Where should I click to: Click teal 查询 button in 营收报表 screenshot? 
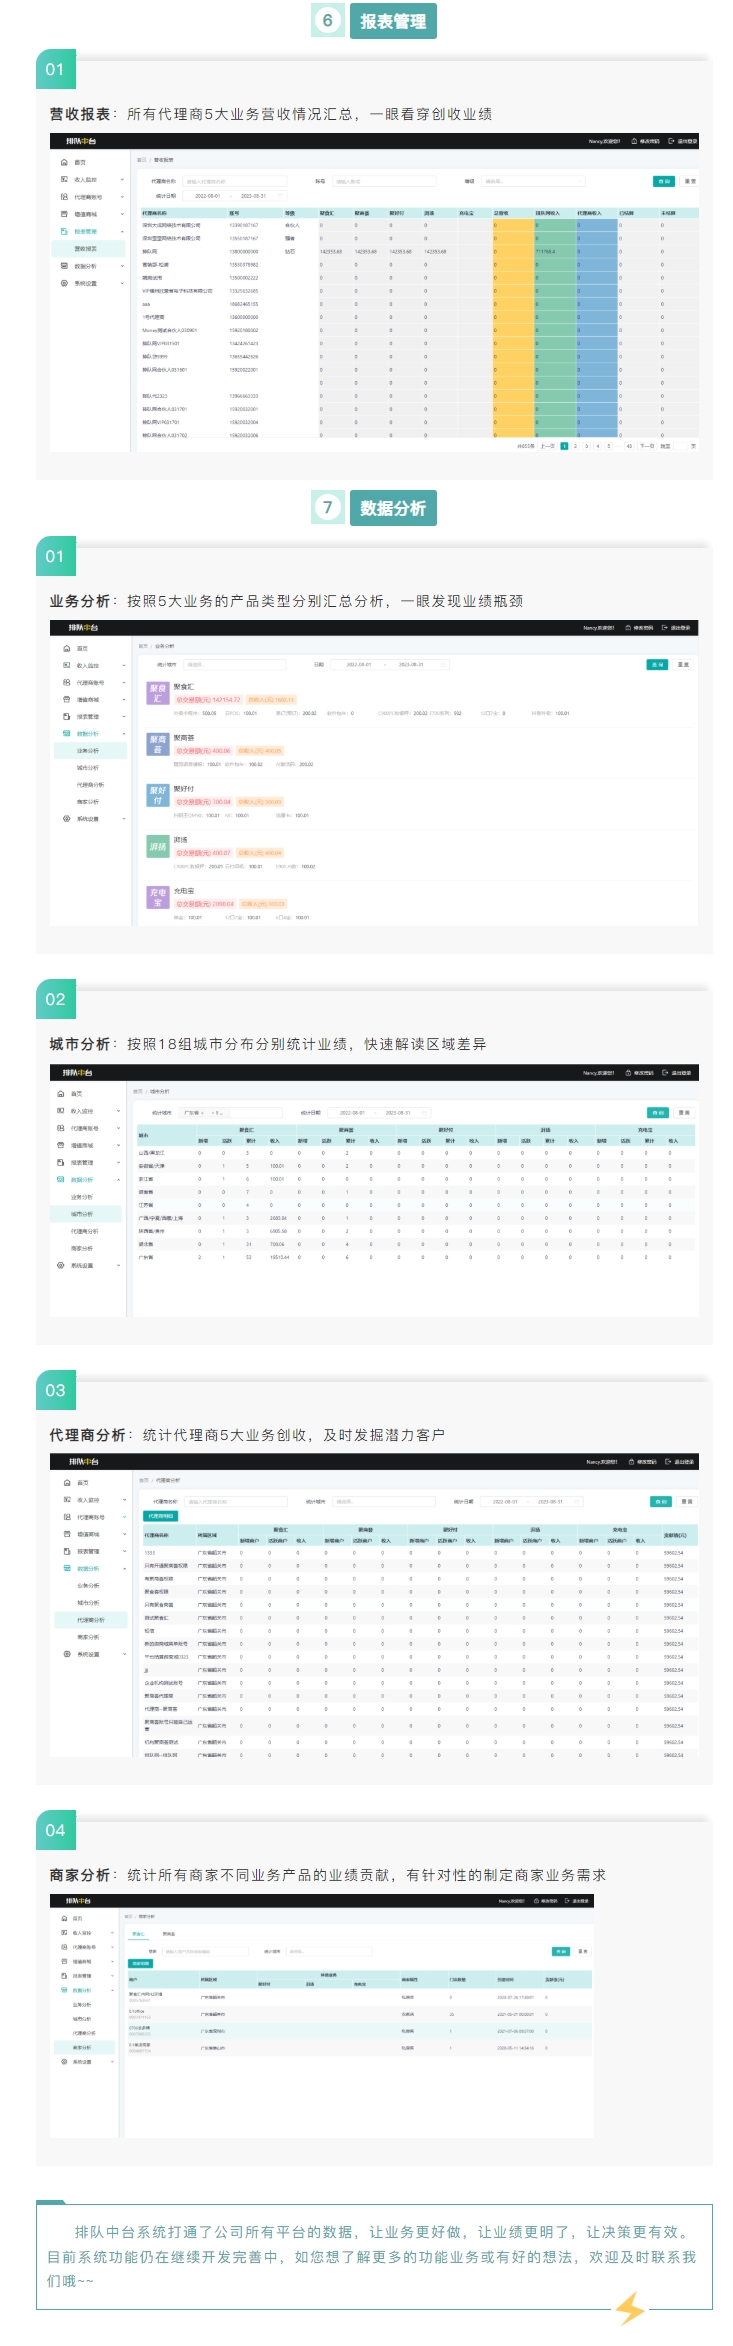tap(664, 181)
